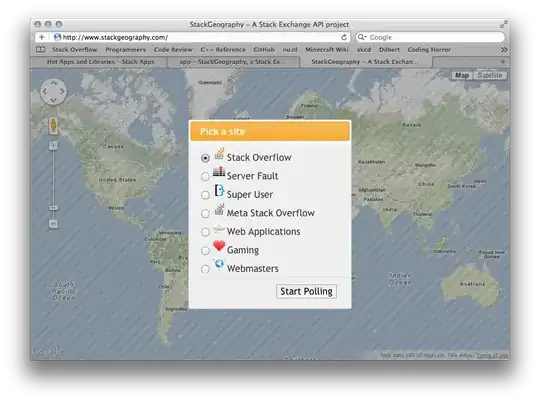540x402 pixels.
Task: Click the Gaming heart logo icon
Action: (x=219, y=246)
